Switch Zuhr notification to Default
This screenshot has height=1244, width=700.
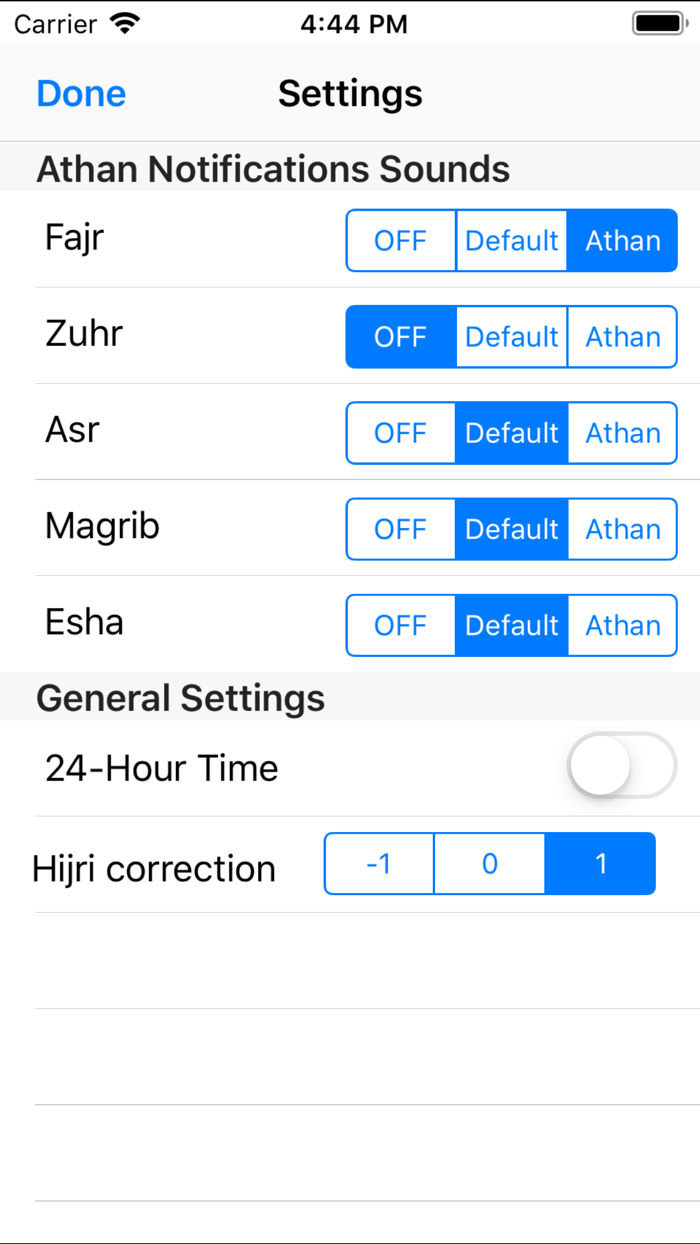(511, 337)
